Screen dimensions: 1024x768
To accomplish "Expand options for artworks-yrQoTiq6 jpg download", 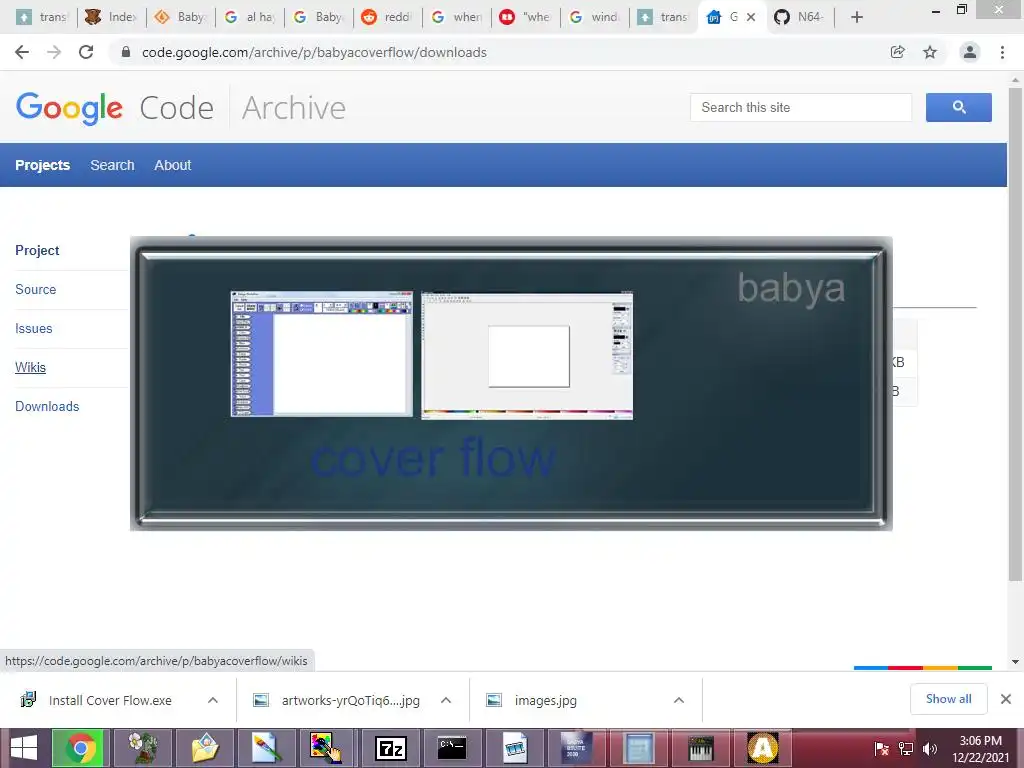I will coord(446,700).
